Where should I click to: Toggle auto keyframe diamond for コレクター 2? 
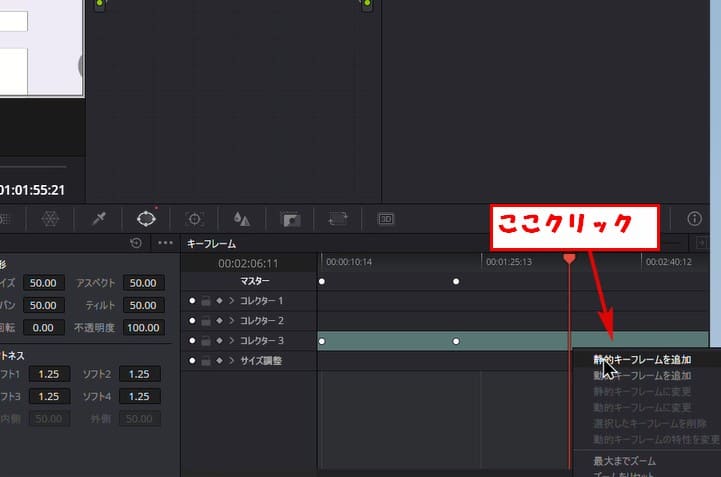(219, 321)
